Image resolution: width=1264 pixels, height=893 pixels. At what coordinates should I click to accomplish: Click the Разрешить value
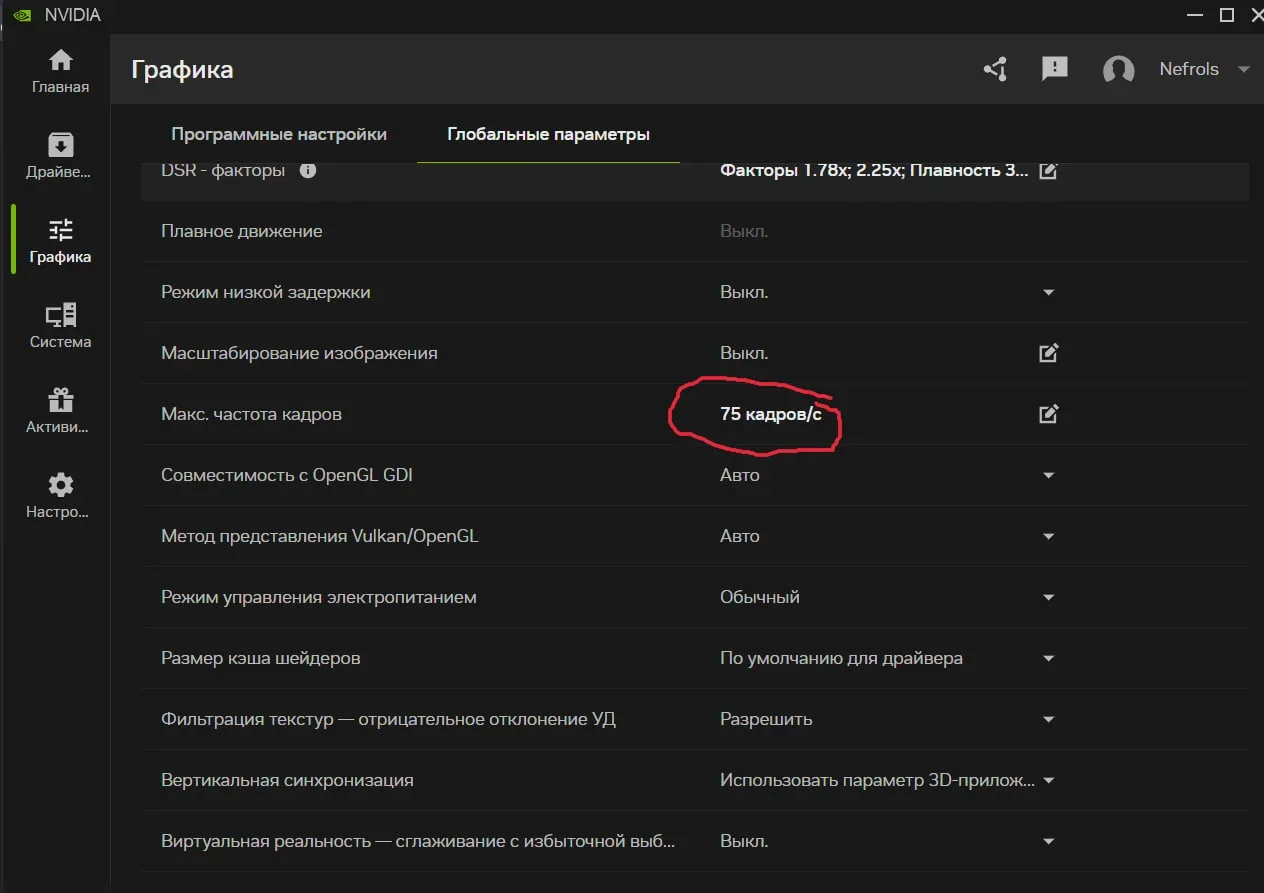point(766,719)
